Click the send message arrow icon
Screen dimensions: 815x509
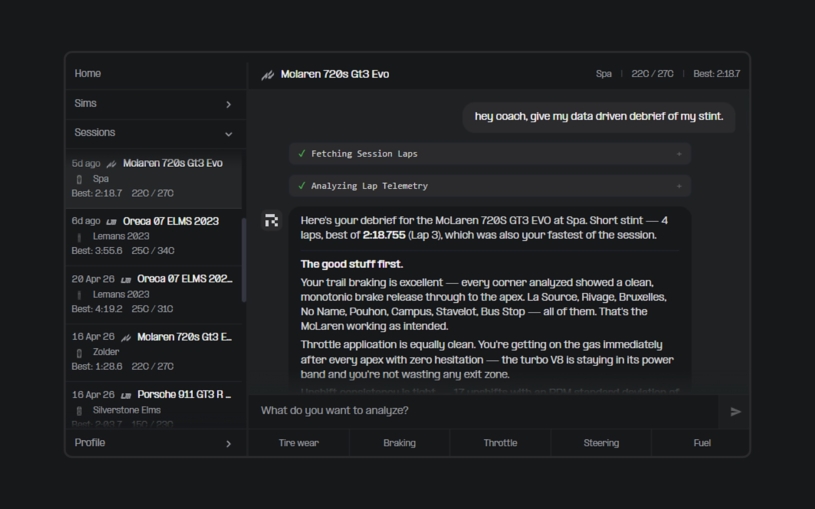pos(735,412)
